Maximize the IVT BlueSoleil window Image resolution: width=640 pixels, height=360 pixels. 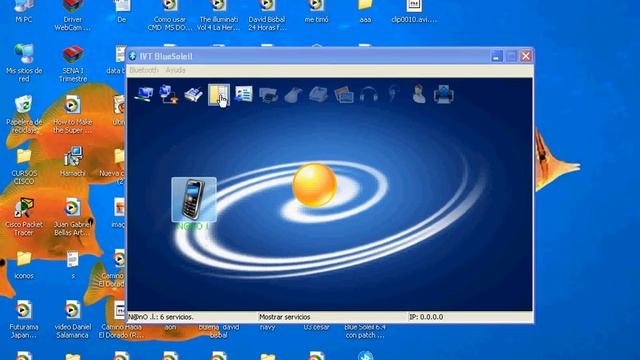point(511,56)
